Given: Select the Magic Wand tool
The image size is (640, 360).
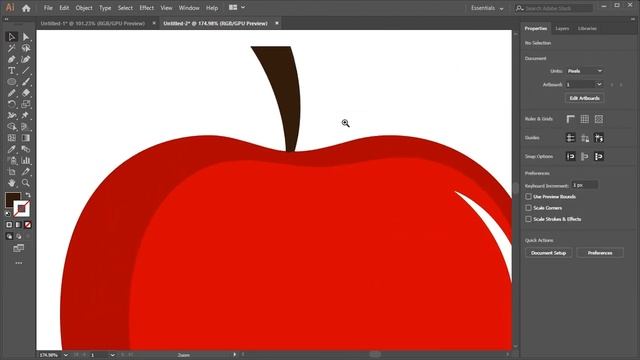Looking at the screenshot, I should coord(12,49).
